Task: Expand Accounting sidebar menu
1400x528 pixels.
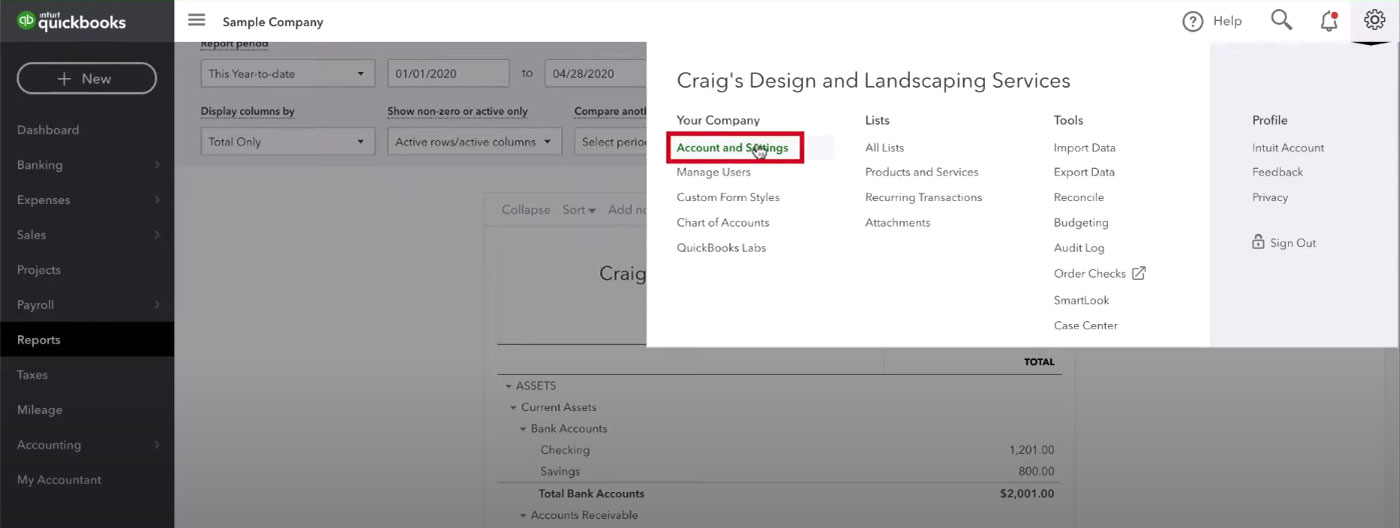Action: point(87,445)
